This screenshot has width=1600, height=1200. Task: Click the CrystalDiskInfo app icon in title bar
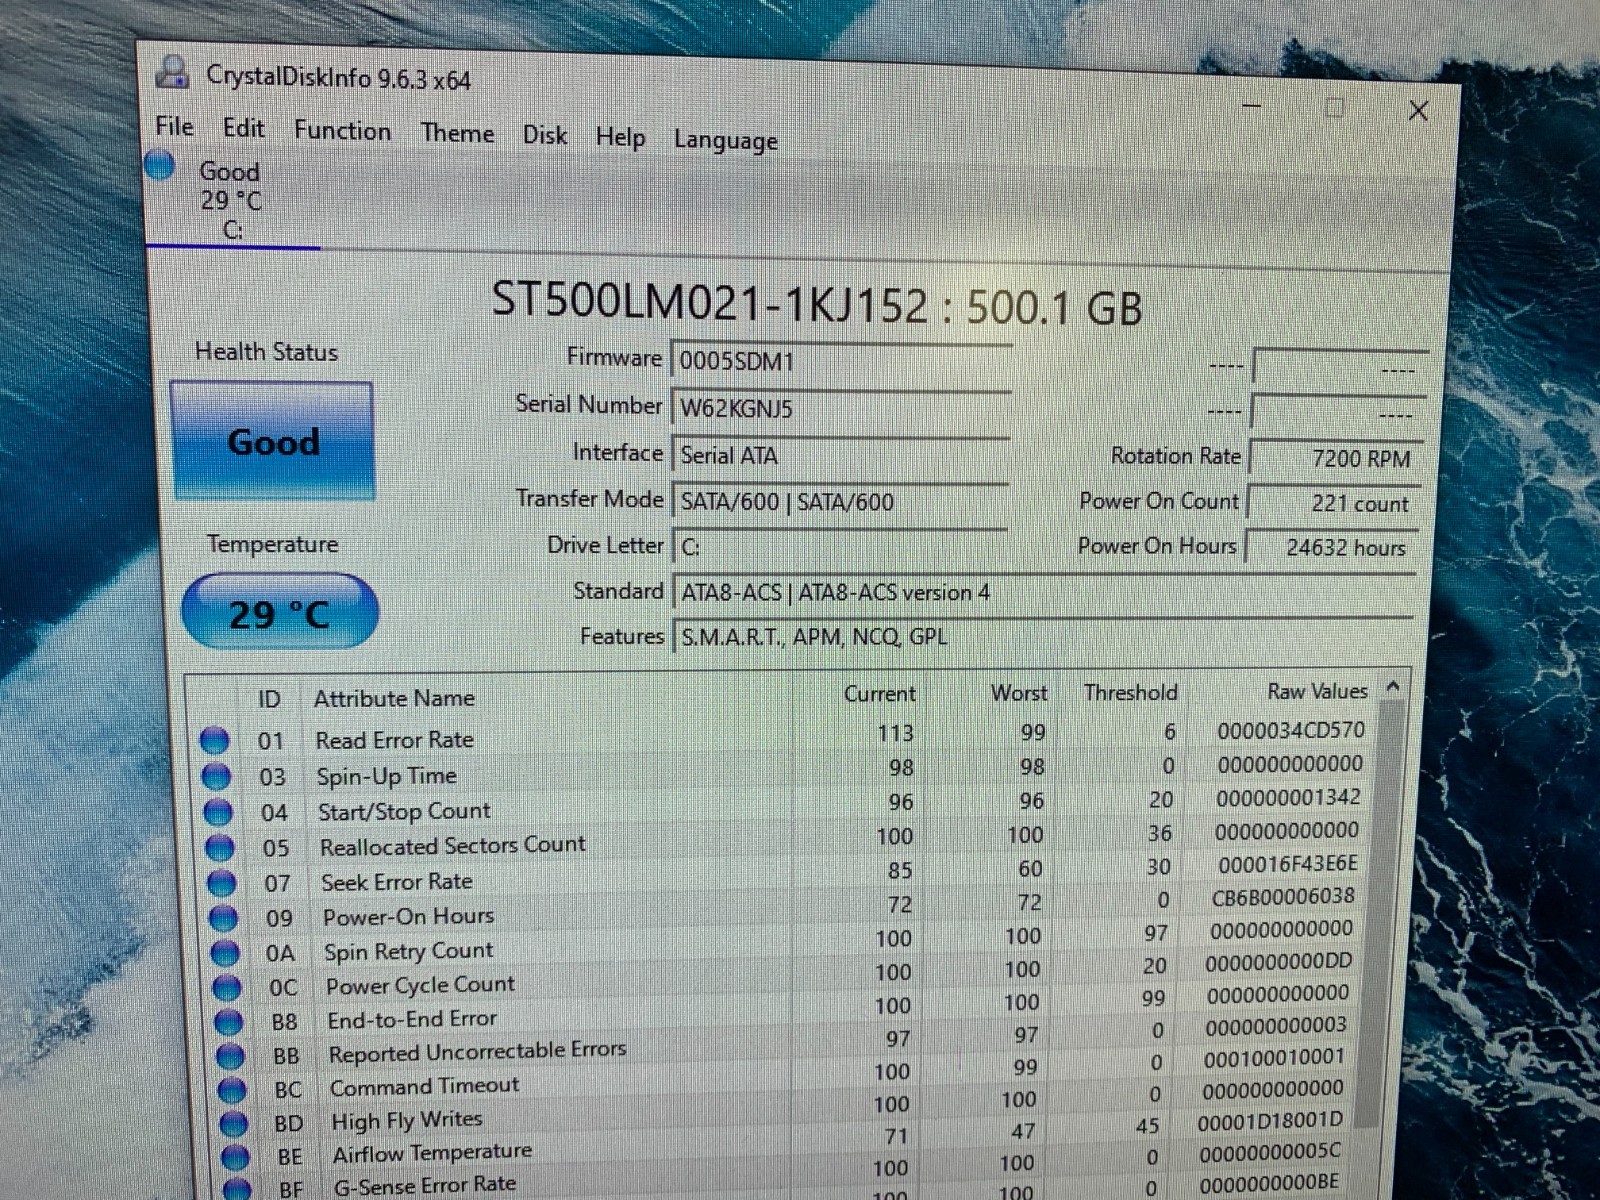(x=173, y=72)
